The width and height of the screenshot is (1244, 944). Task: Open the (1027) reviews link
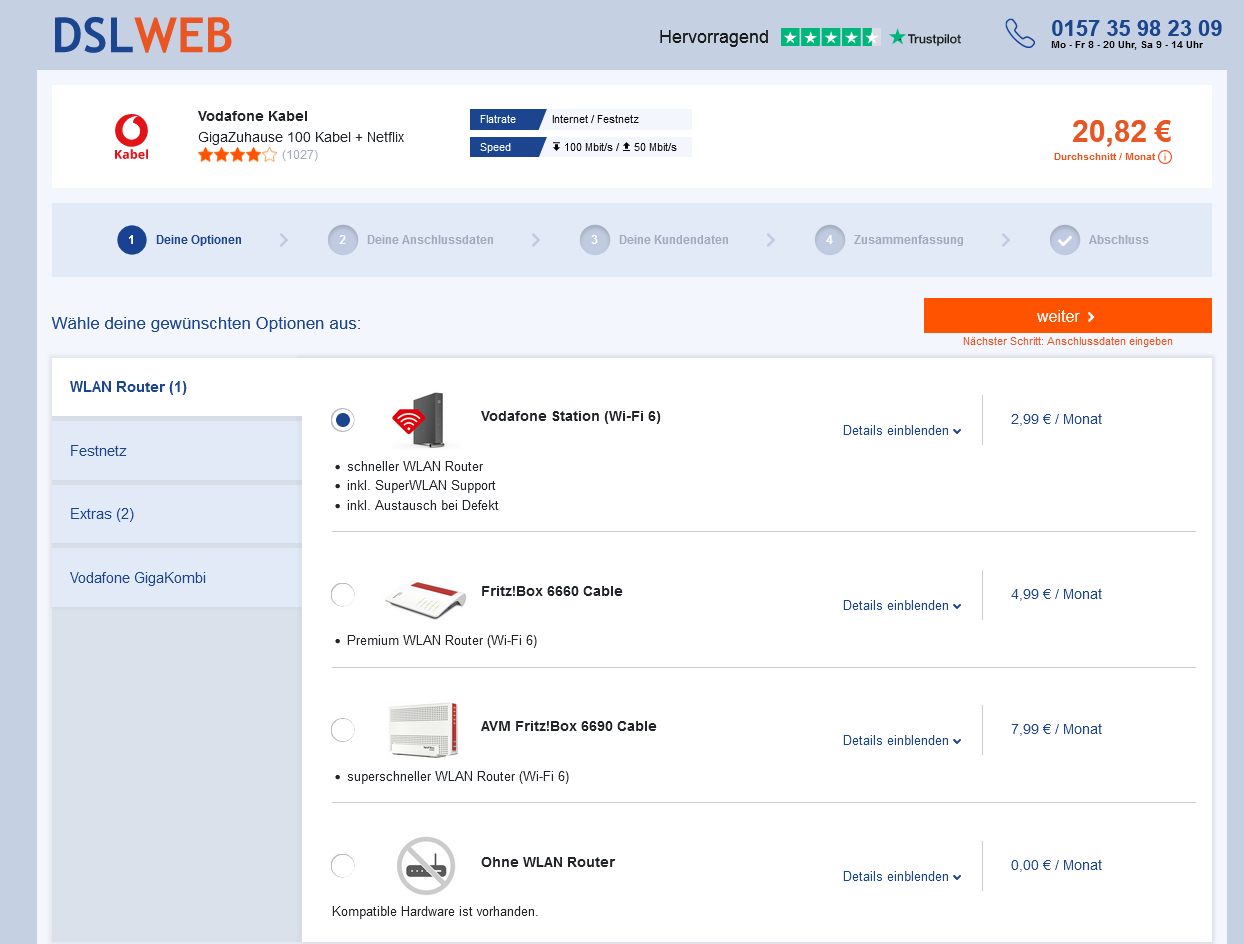pos(298,155)
